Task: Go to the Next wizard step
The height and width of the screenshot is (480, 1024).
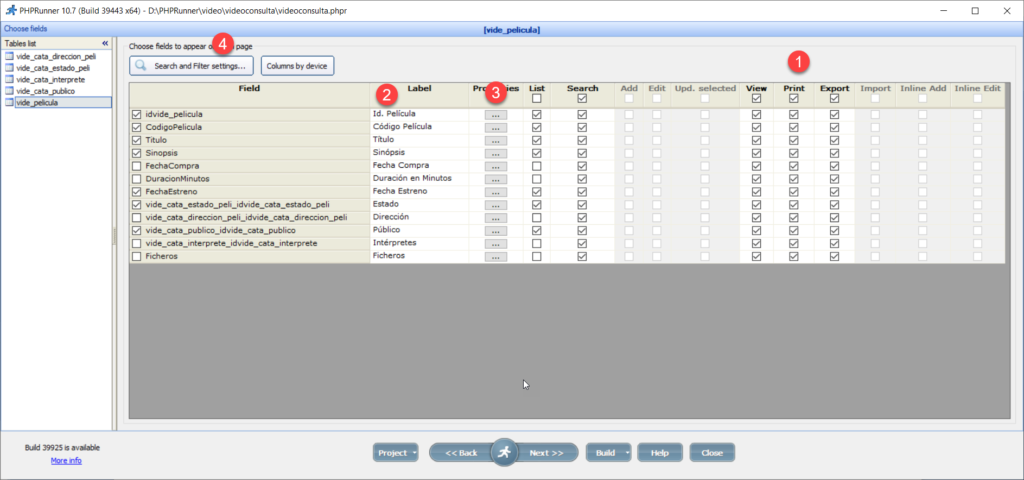Action: 547,453
